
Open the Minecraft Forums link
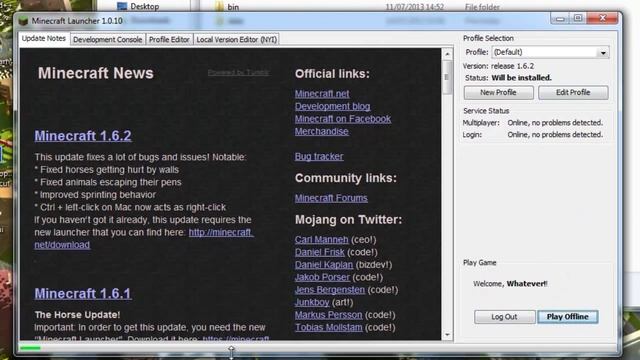pyautogui.click(x=331, y=198)
